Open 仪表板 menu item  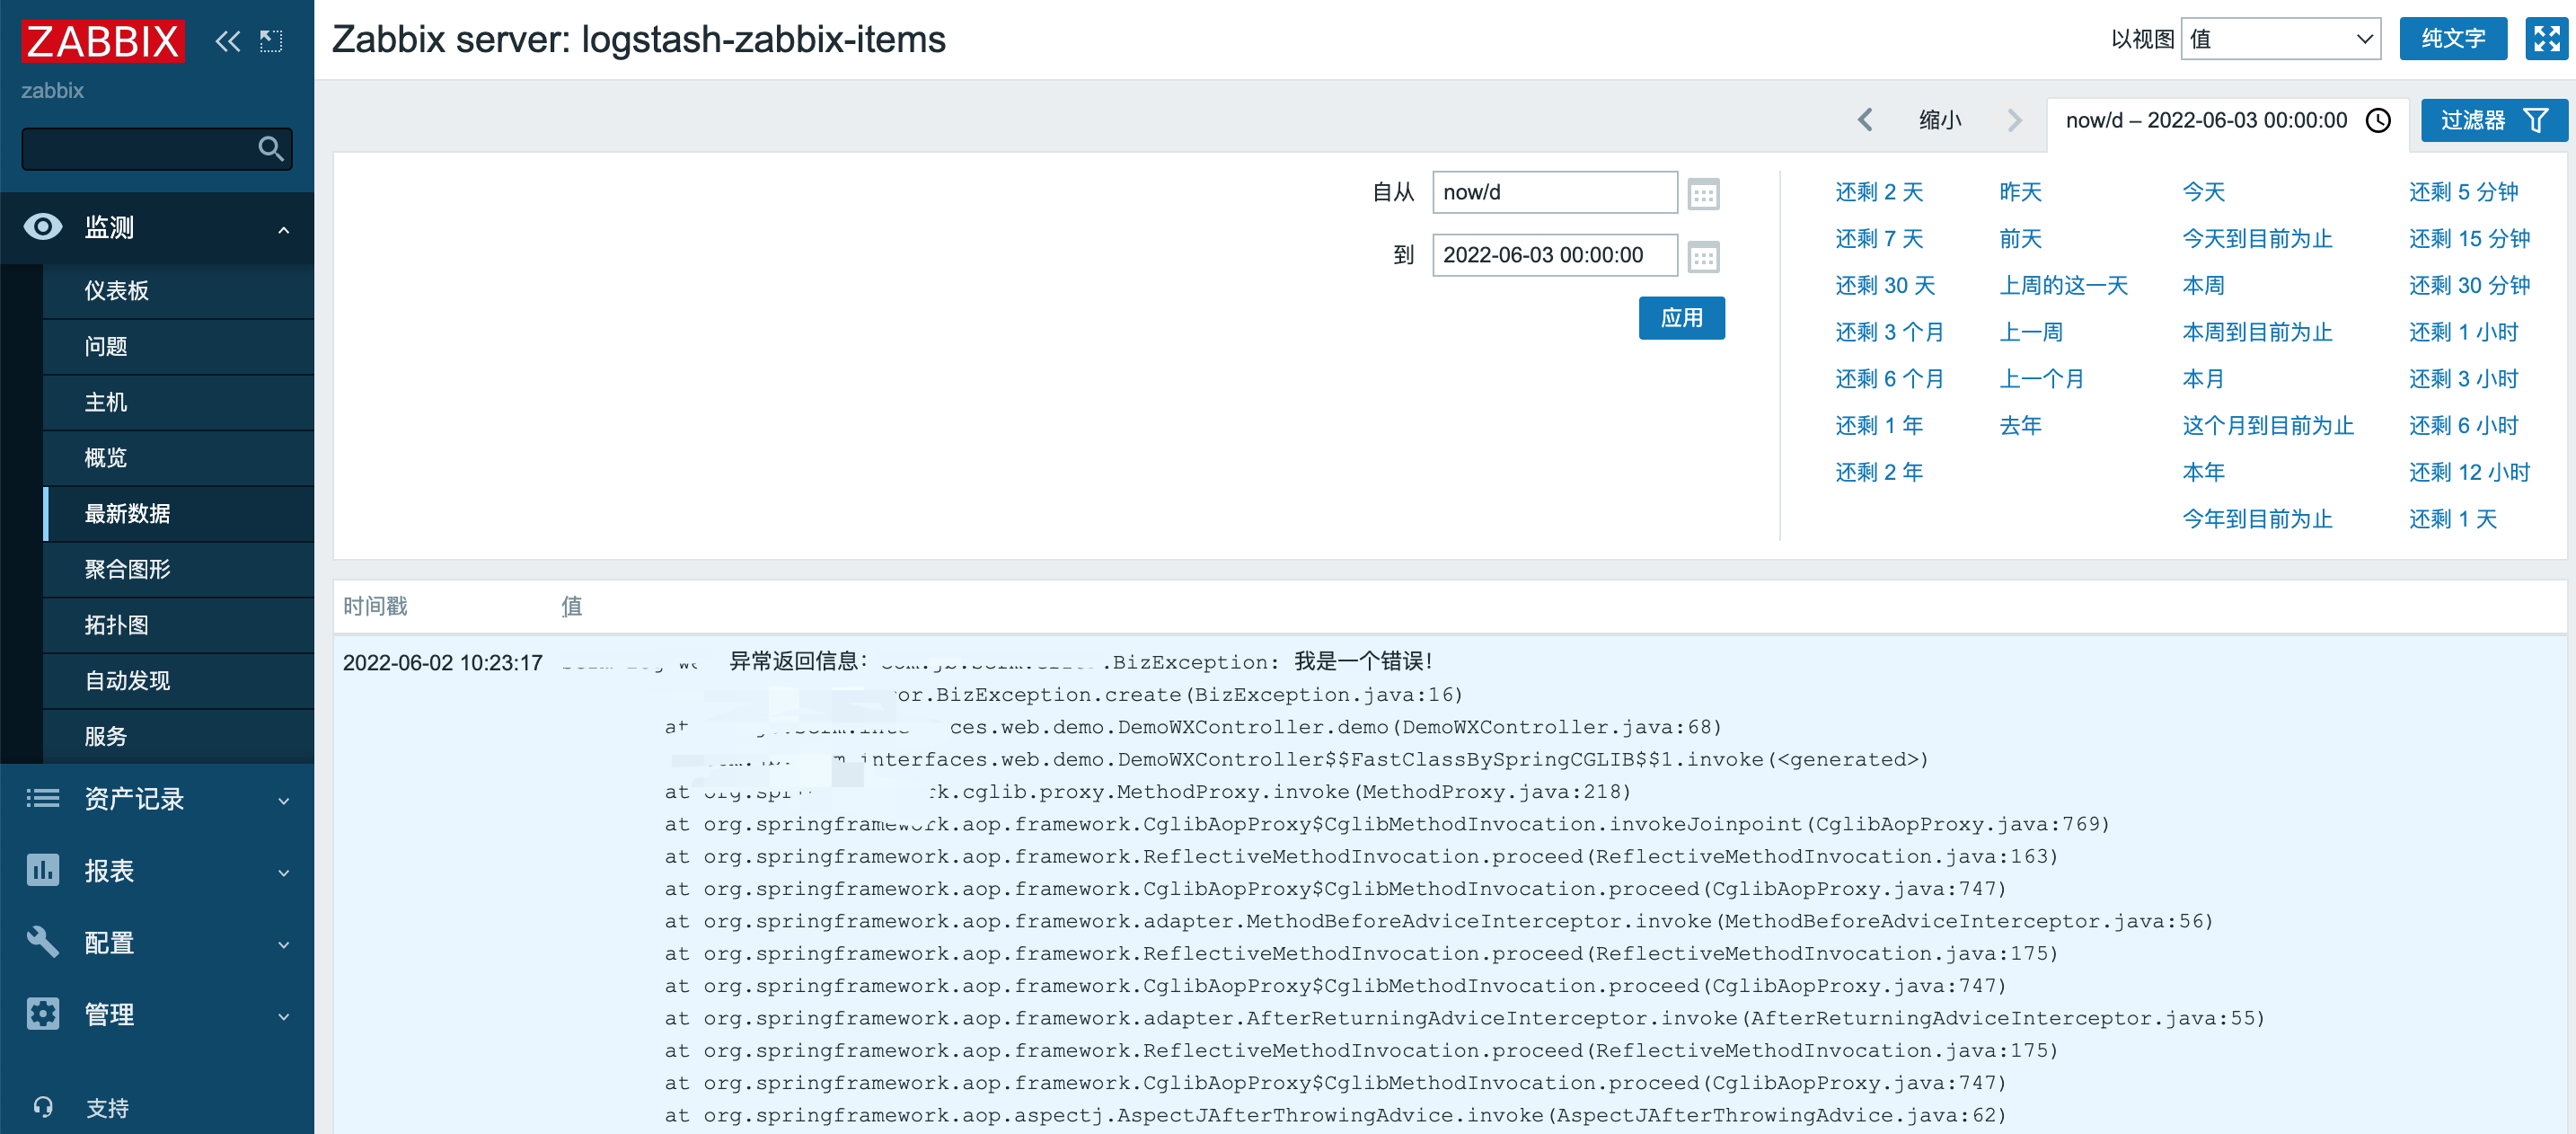[178, 290]
